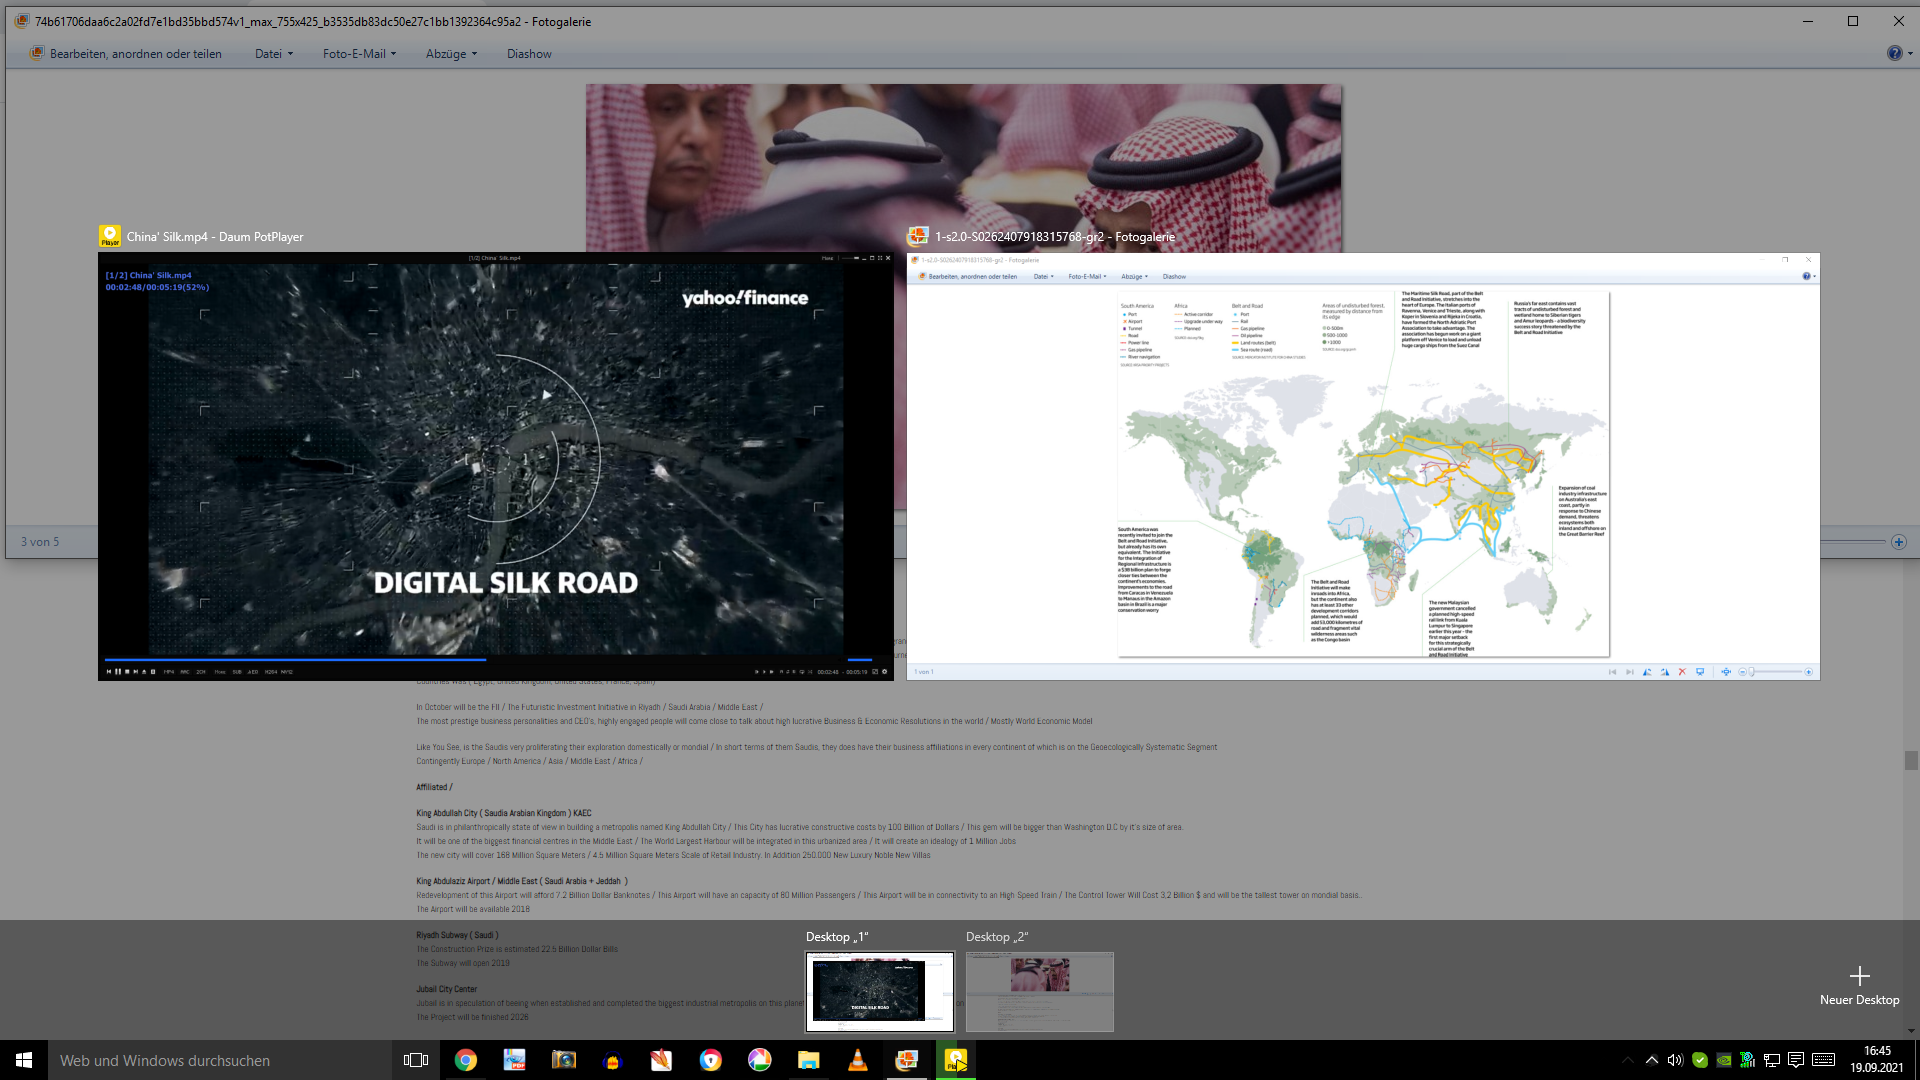Switch to Desktop 1 thumbnail
Screen dimensions: 1920x1080
(x=880, y=991)
